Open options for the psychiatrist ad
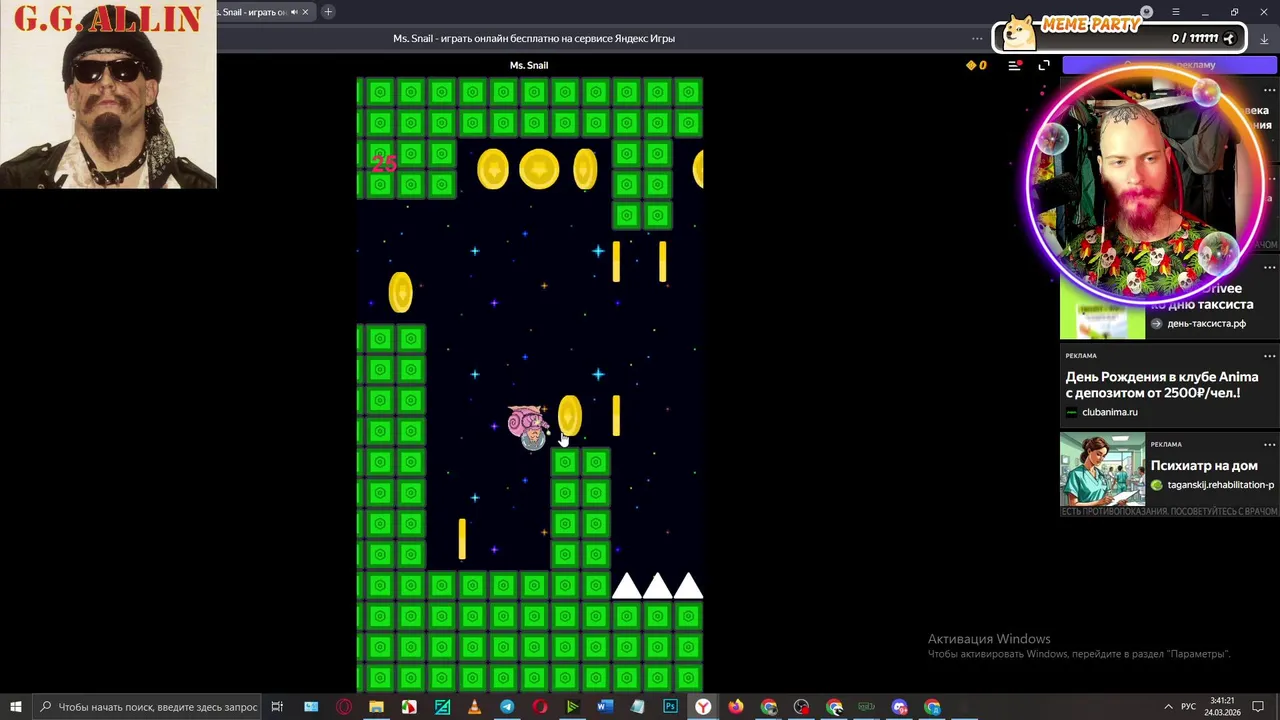Viewport: 1280px width, 720px height. (1269, 444)
